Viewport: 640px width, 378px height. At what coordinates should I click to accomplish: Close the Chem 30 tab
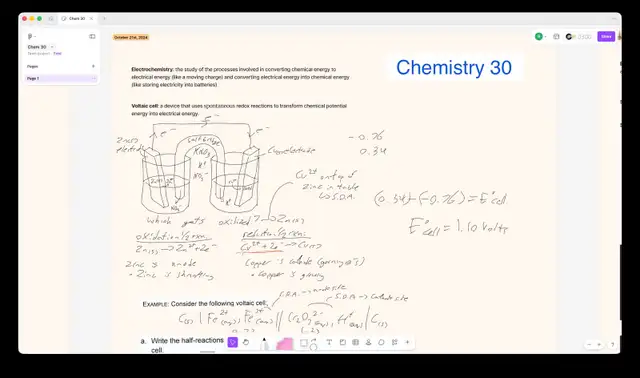click(x=91, y=18)
